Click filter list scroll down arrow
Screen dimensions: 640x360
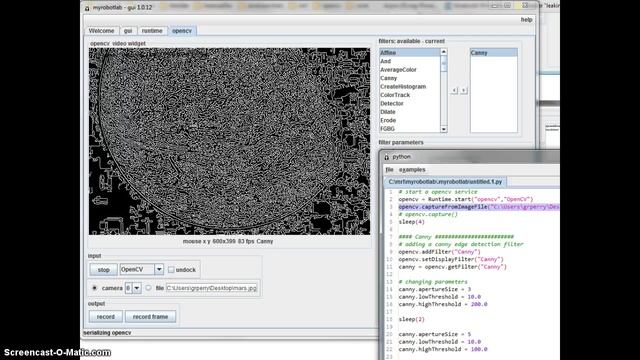point(444,129)
